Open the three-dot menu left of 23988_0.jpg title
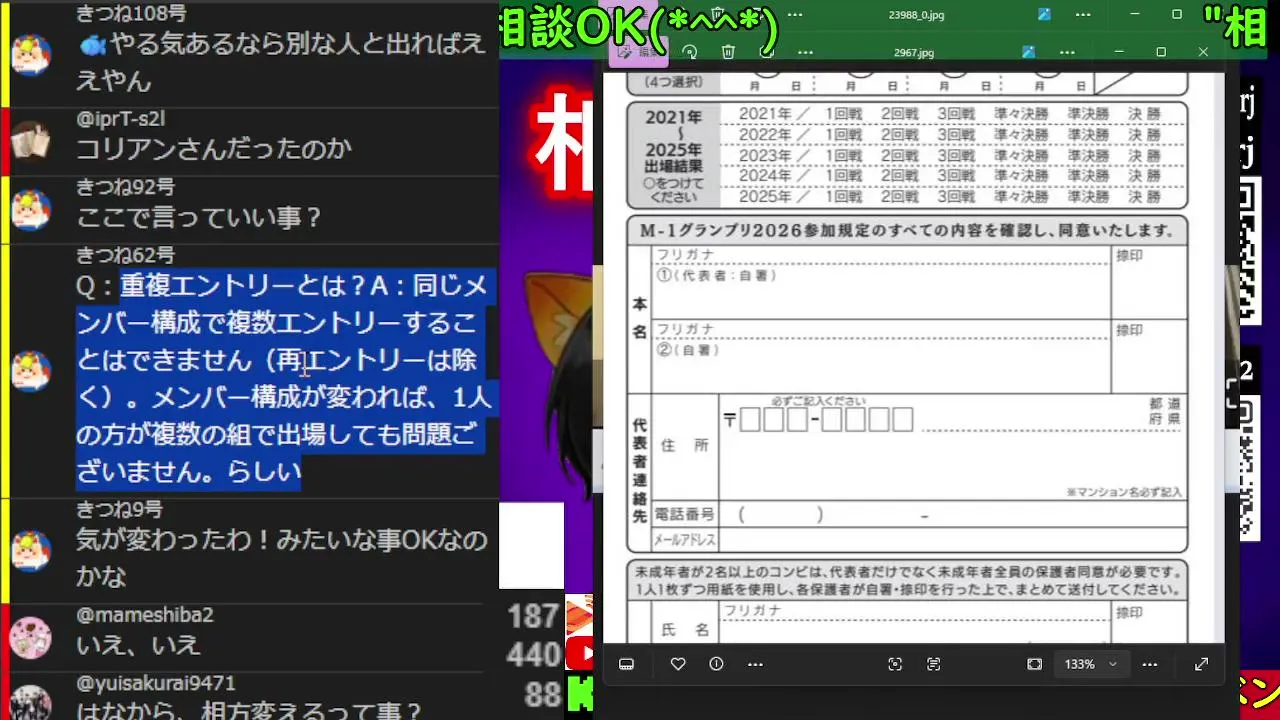The image size is (1280, 720). point(795,15)
